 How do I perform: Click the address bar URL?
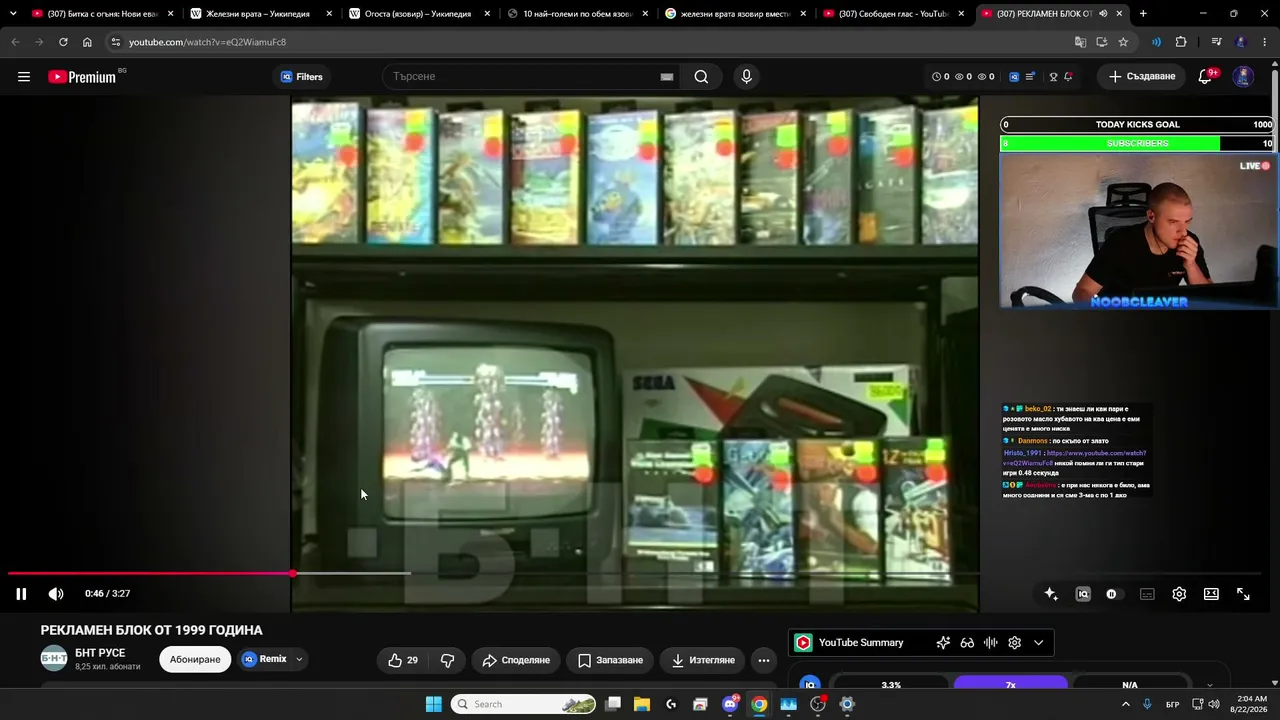(207, 42)
